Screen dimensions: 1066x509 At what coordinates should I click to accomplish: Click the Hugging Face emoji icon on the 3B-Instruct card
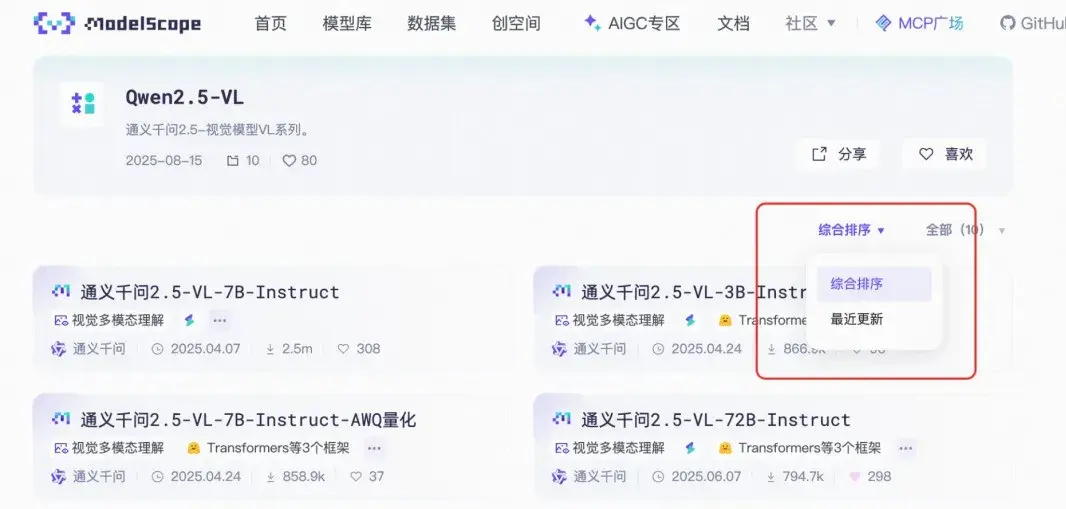[x=725, y=320]
